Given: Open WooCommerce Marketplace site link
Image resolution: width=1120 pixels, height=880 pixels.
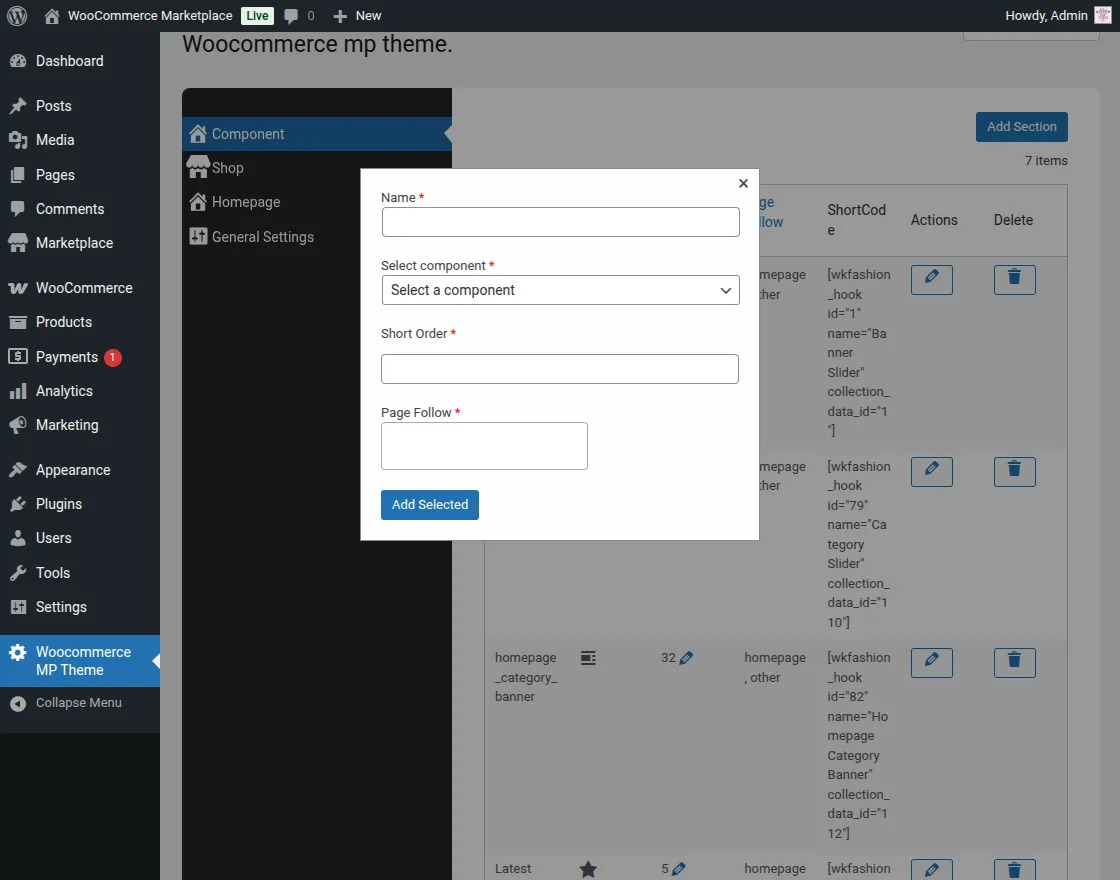Looking at the screenshot, I should click(x=139, y=16).
